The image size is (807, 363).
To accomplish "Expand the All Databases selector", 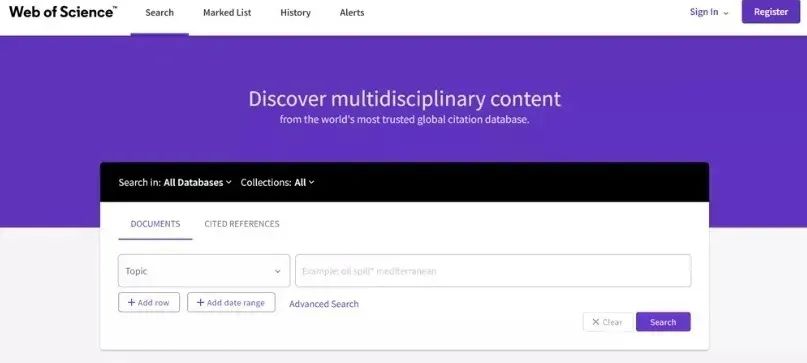I will pyautogui.click(x=198, y=182).
